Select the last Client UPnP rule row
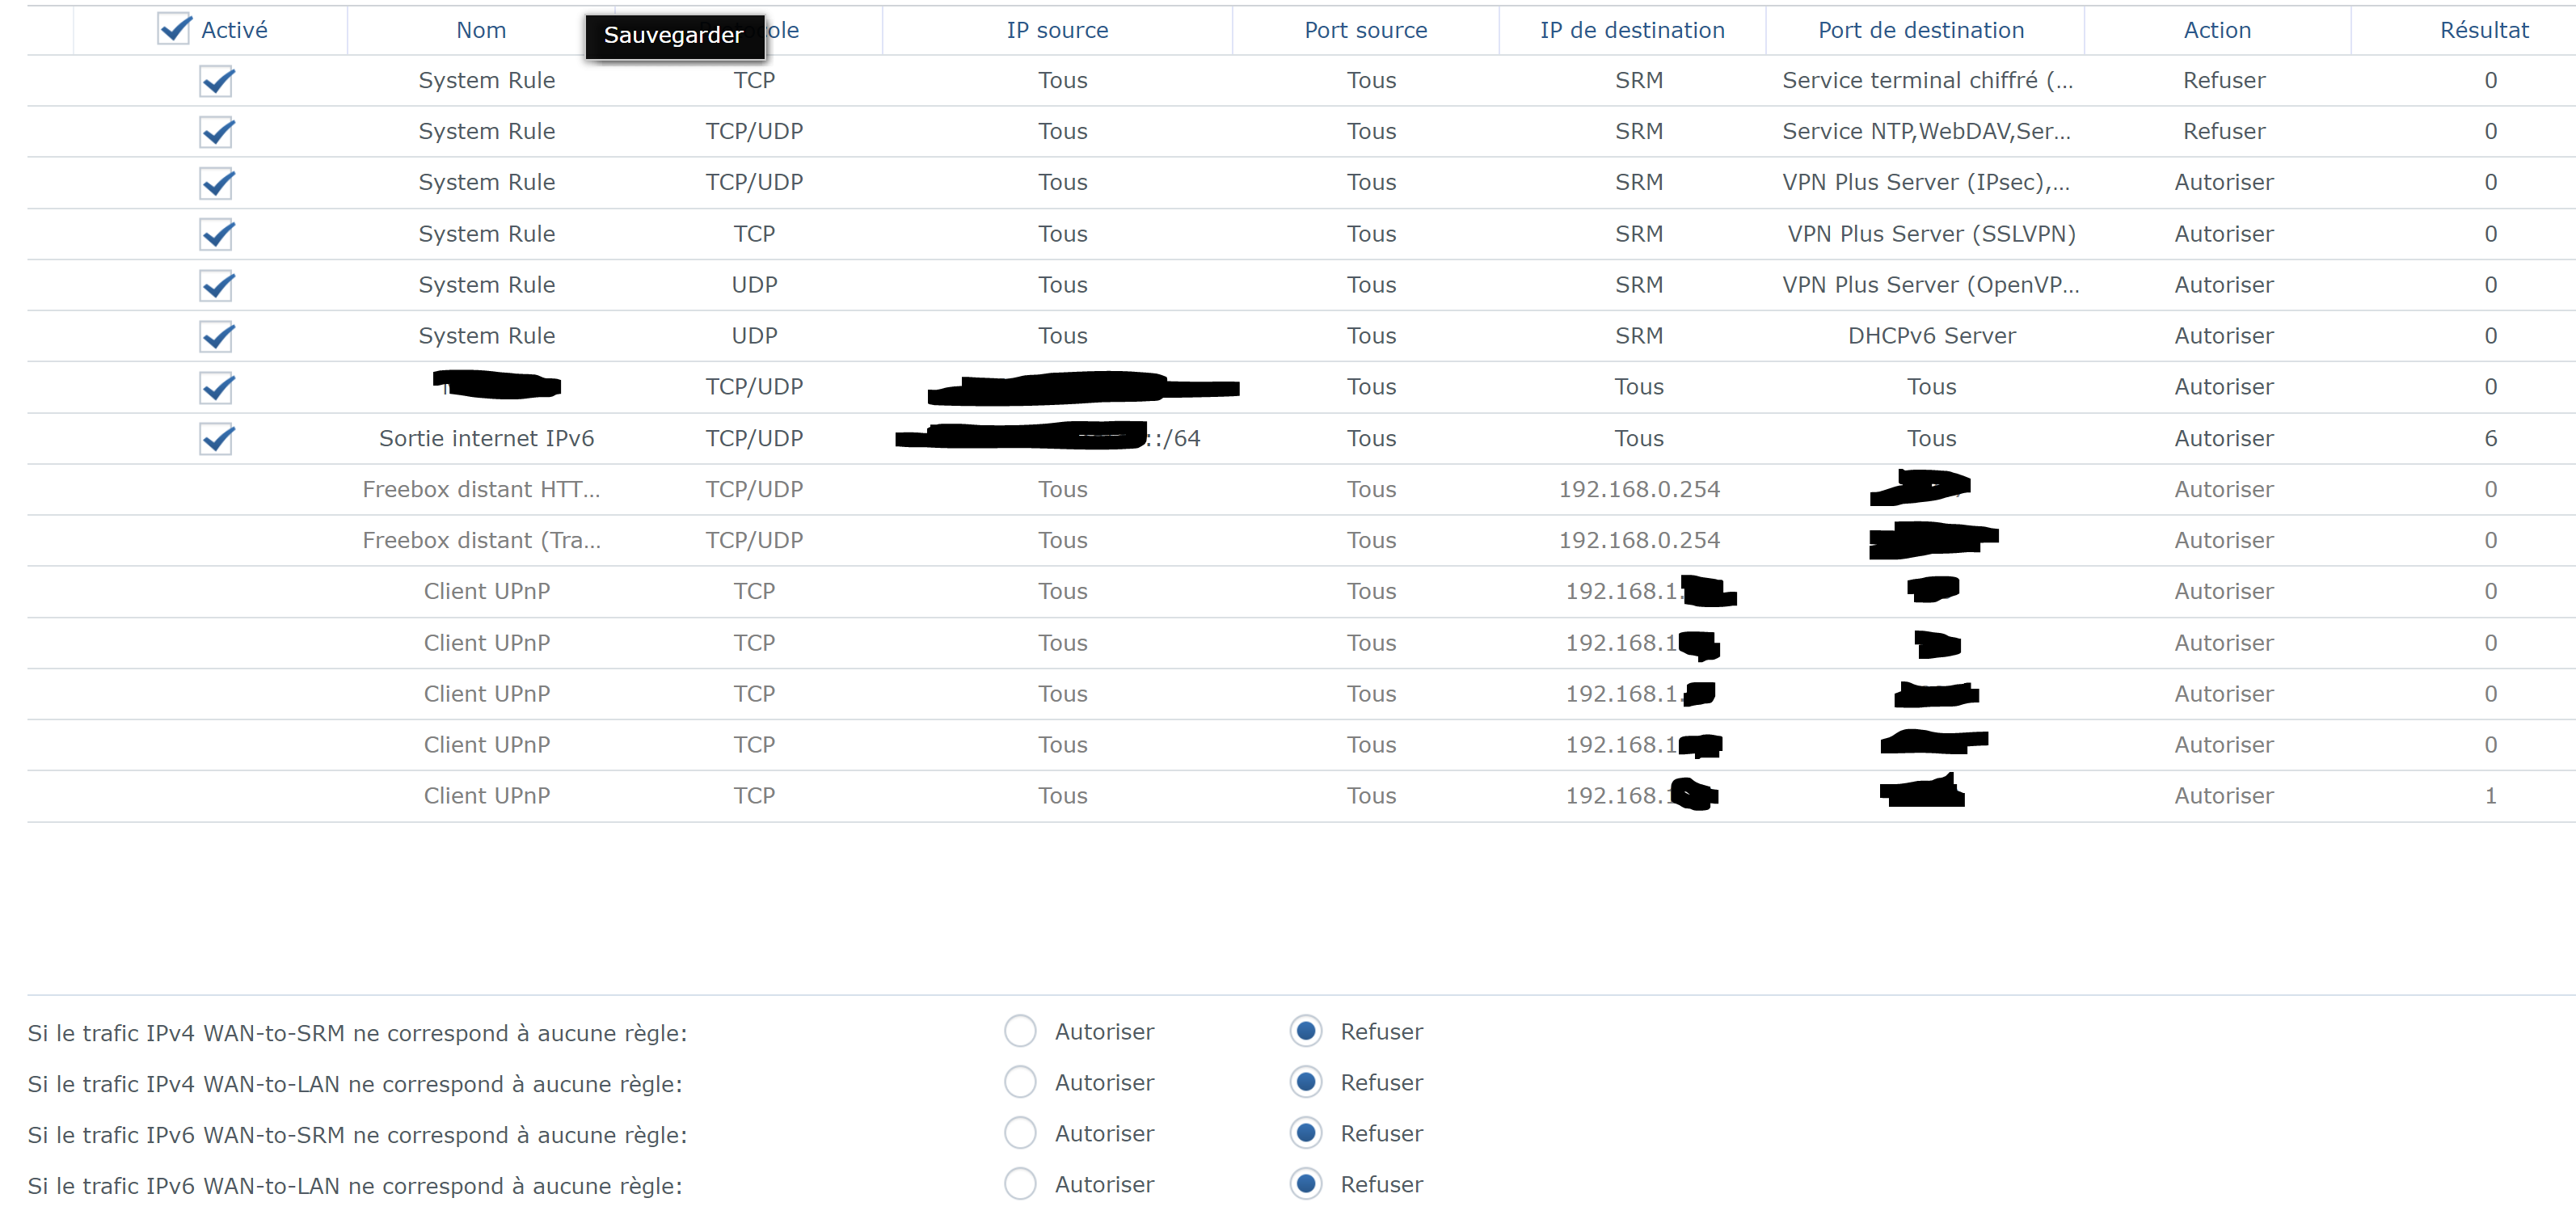 pyautogui.click(x=486, y=796)
